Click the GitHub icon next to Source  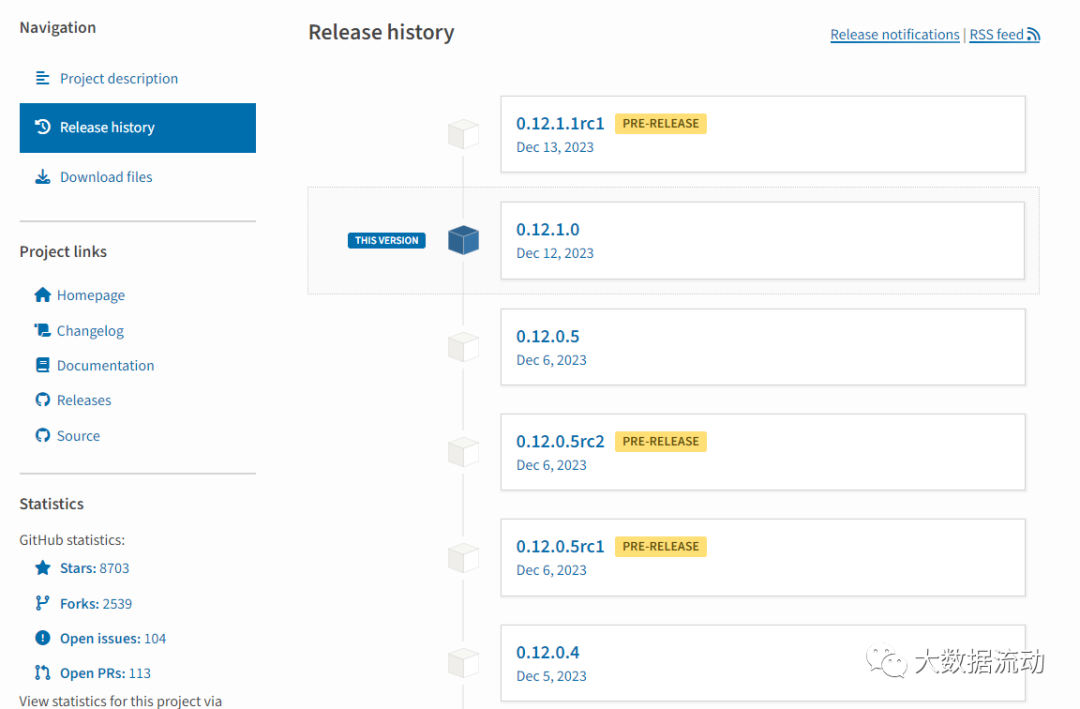(x=41, y=435)
